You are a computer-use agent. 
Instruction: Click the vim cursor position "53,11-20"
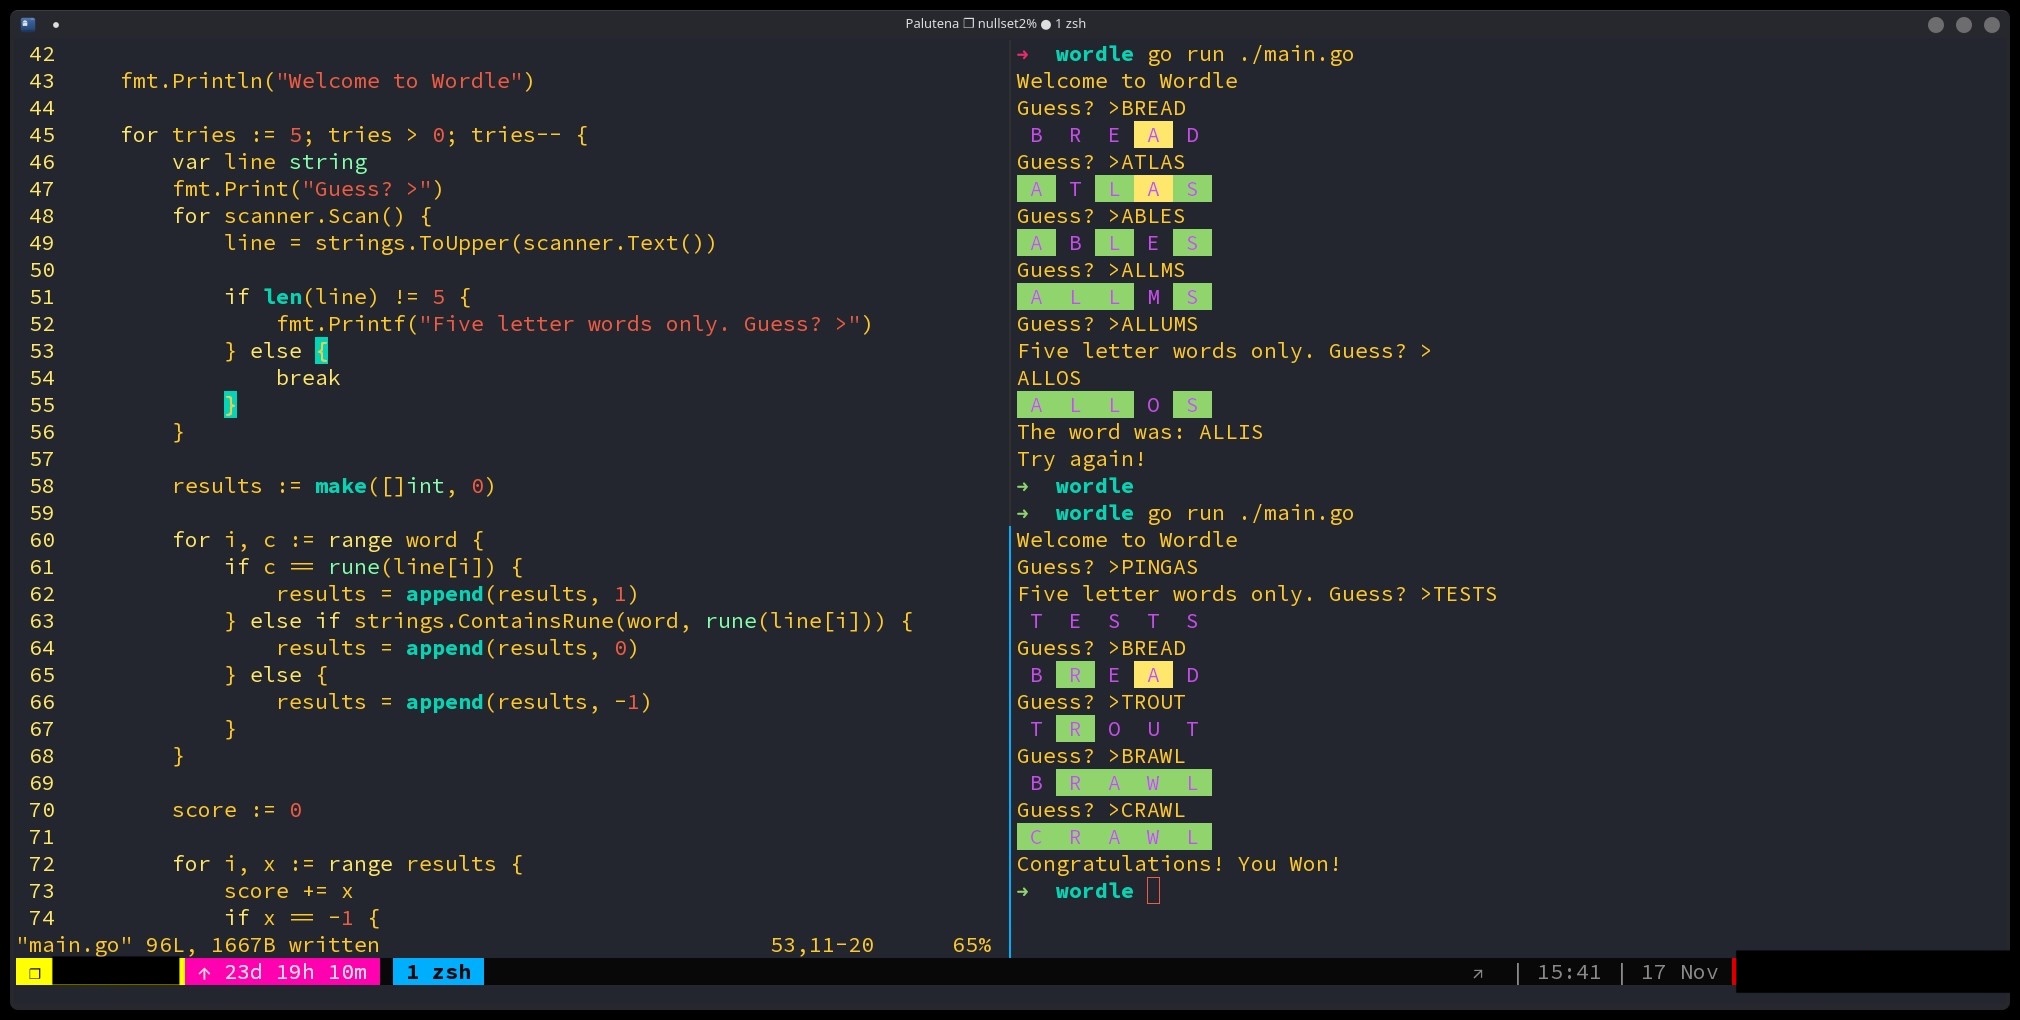coord(822,945)
